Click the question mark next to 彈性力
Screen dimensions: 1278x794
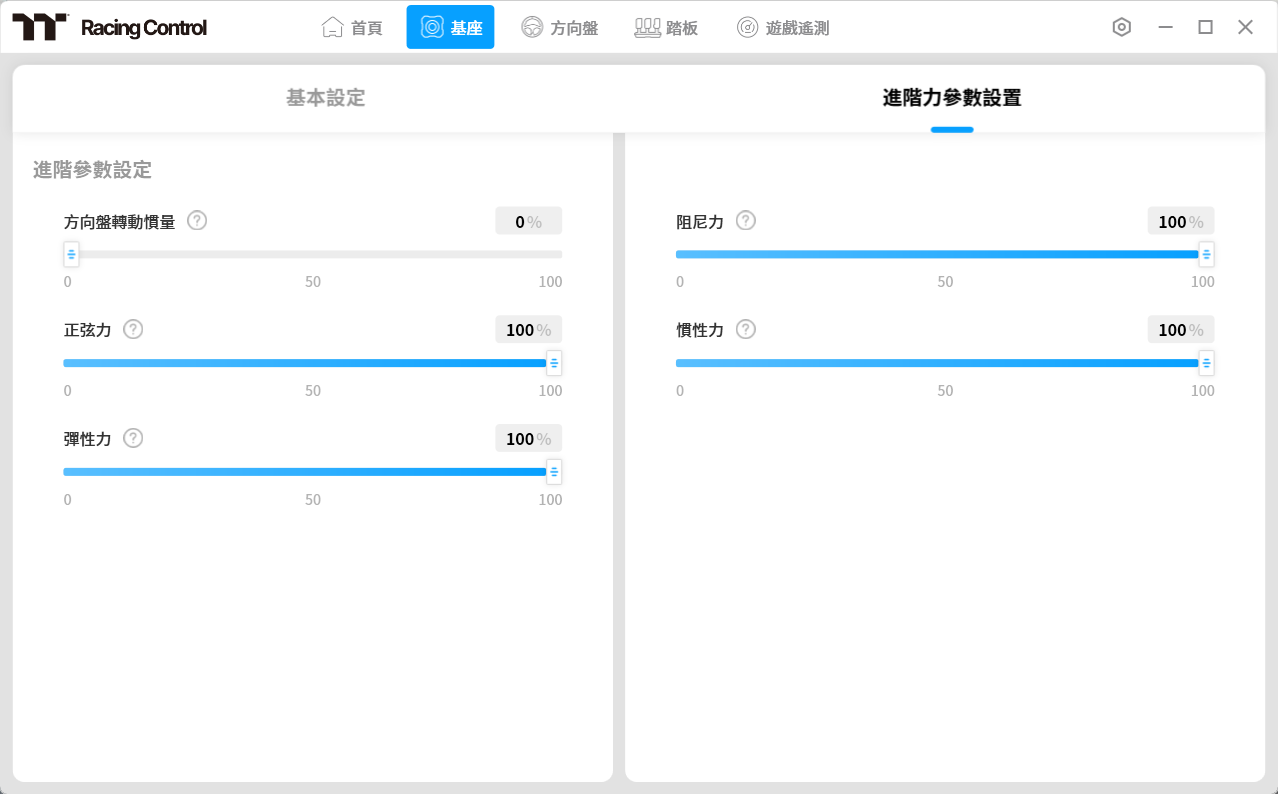(133, 438)
